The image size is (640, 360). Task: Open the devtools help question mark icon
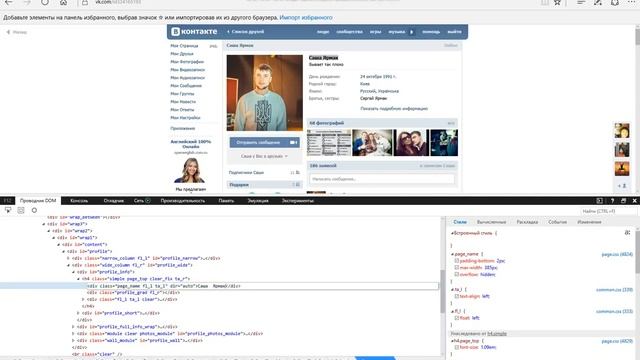click(612, 200)
